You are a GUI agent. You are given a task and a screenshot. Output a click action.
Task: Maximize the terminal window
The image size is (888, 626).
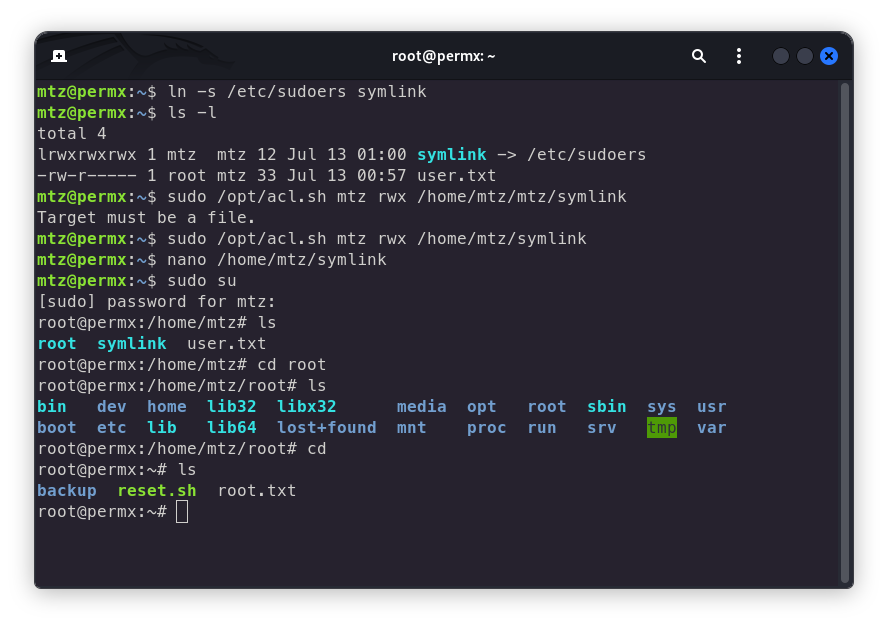coord(805,56)
